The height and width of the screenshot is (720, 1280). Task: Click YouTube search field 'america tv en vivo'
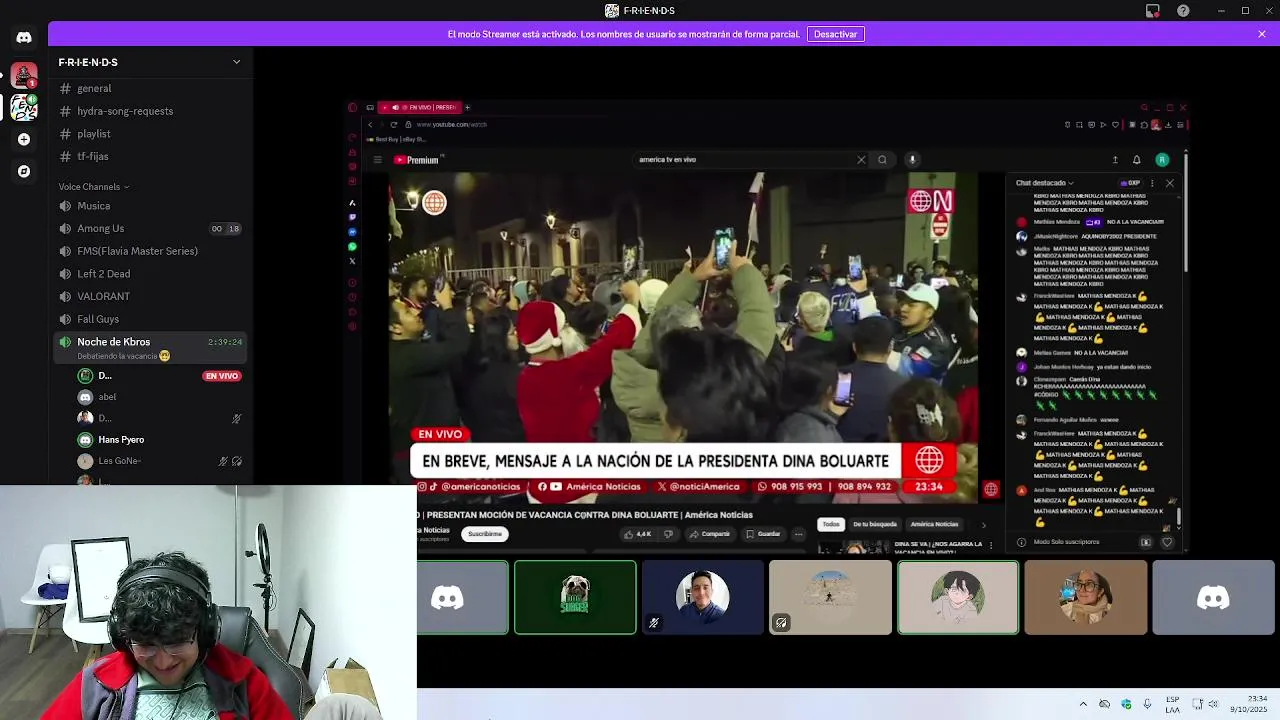tap(745, 159)
